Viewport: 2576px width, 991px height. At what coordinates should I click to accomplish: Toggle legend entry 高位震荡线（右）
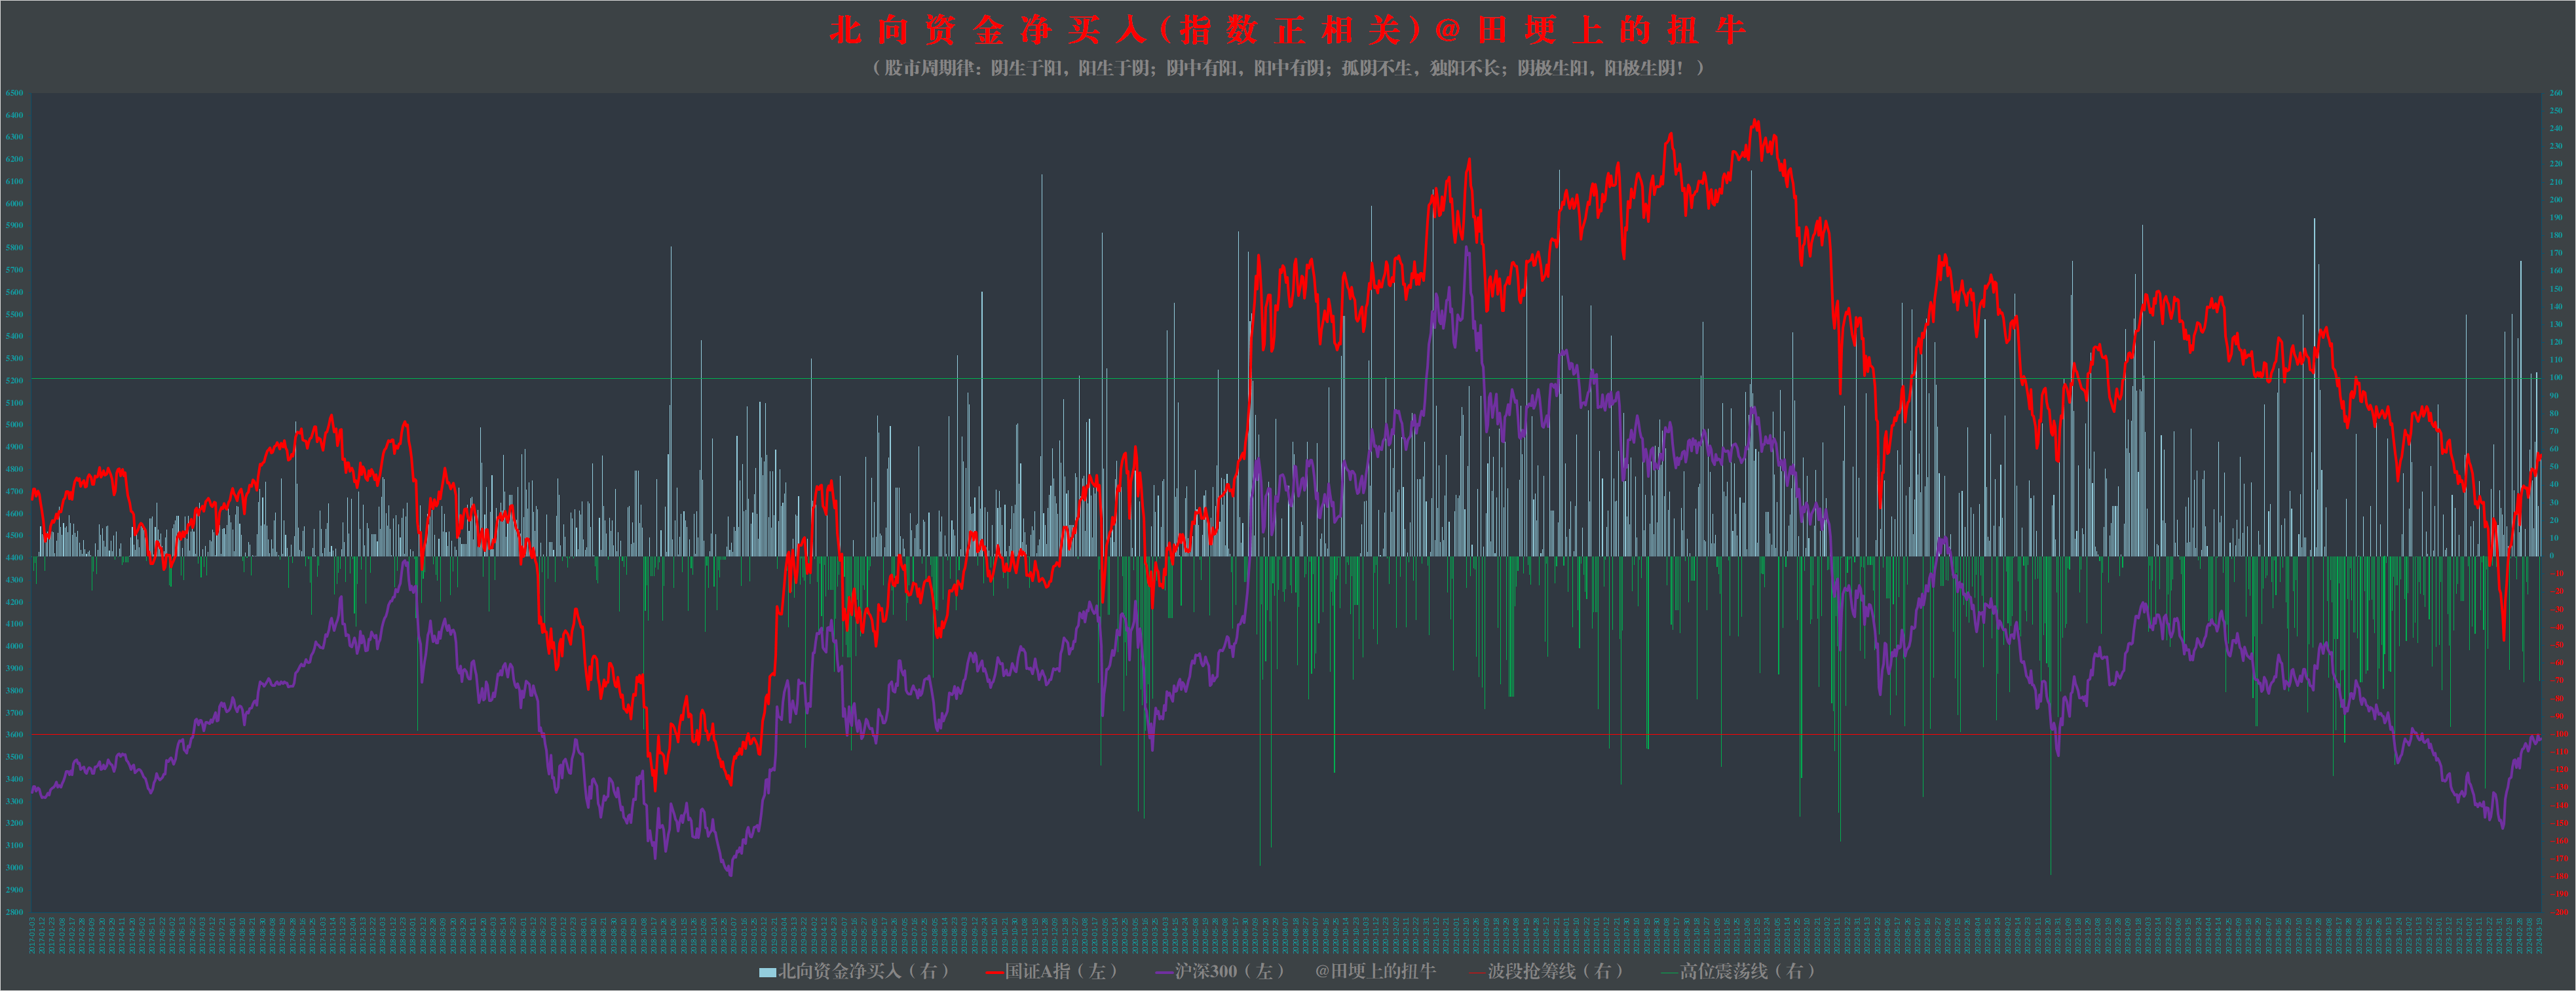pyautogui.click(x=1739, y=971)
